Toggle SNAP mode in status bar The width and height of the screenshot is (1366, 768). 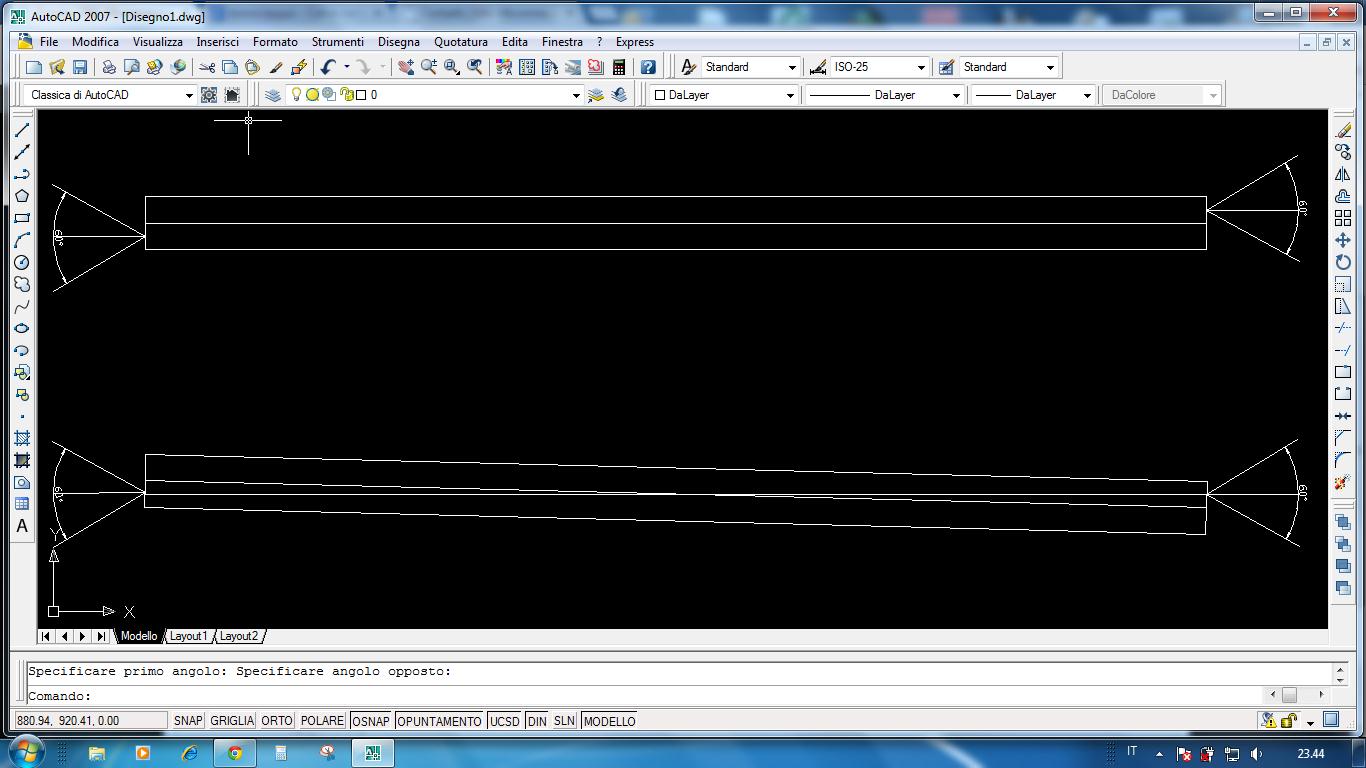(x=187, y=721)
